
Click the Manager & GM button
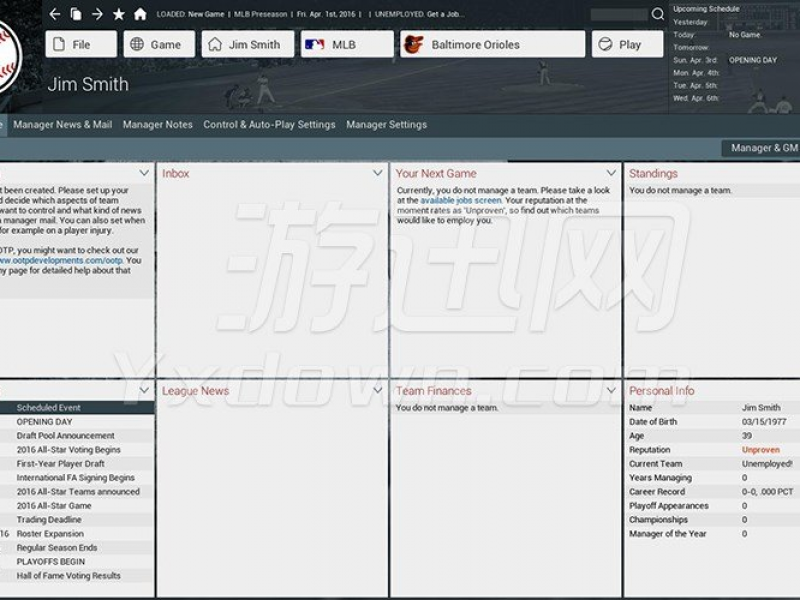[763, 148]
